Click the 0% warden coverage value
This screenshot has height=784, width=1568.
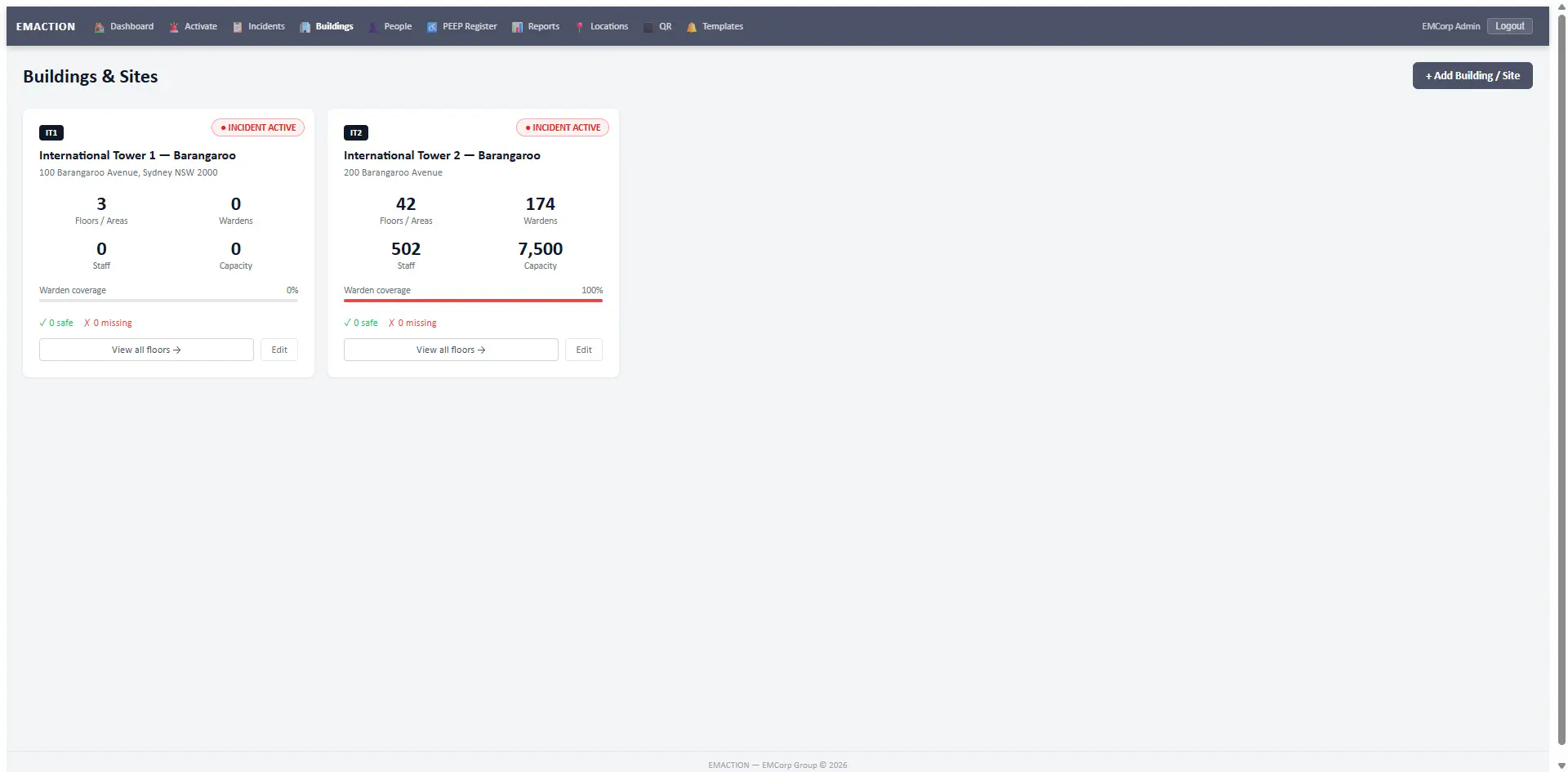pyautogui.click(x=292, y=291)
